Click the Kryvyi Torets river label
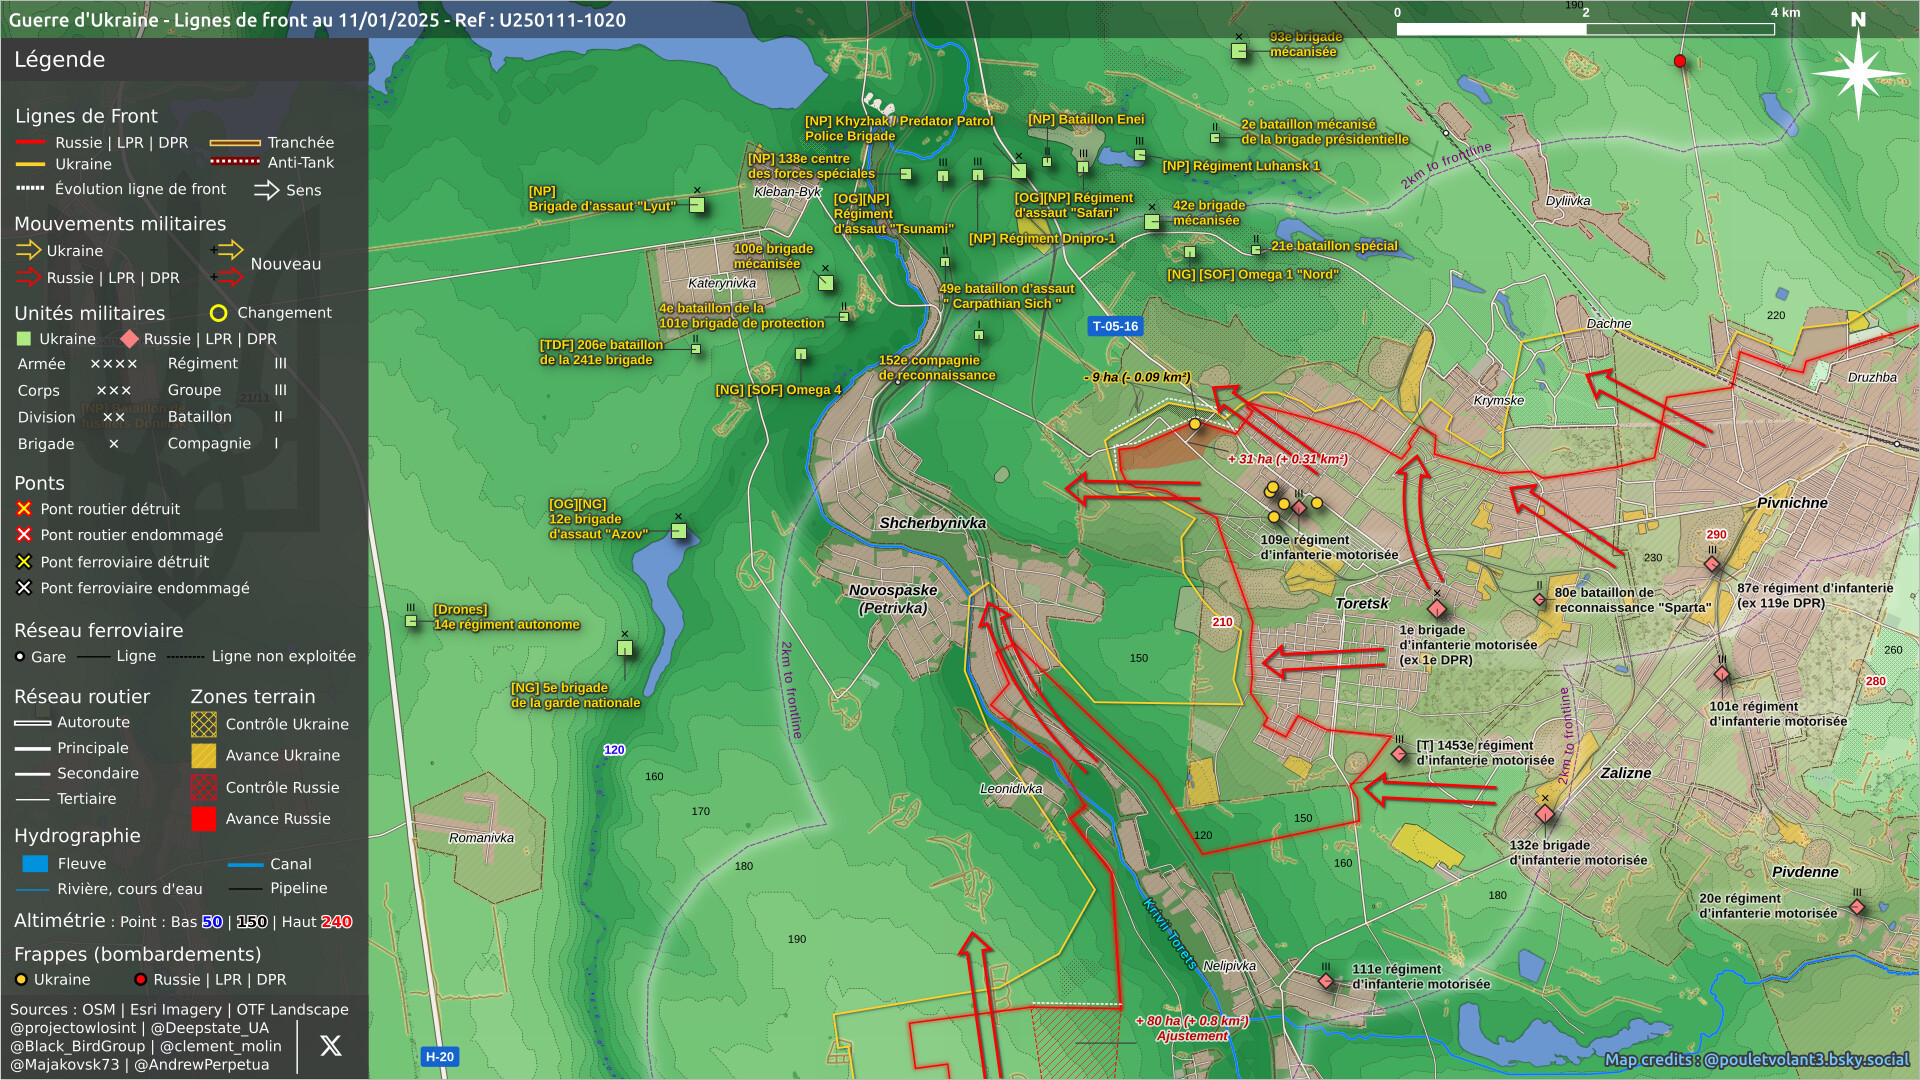Viewport: 1920px width, 1080px height. (1169, 935)
